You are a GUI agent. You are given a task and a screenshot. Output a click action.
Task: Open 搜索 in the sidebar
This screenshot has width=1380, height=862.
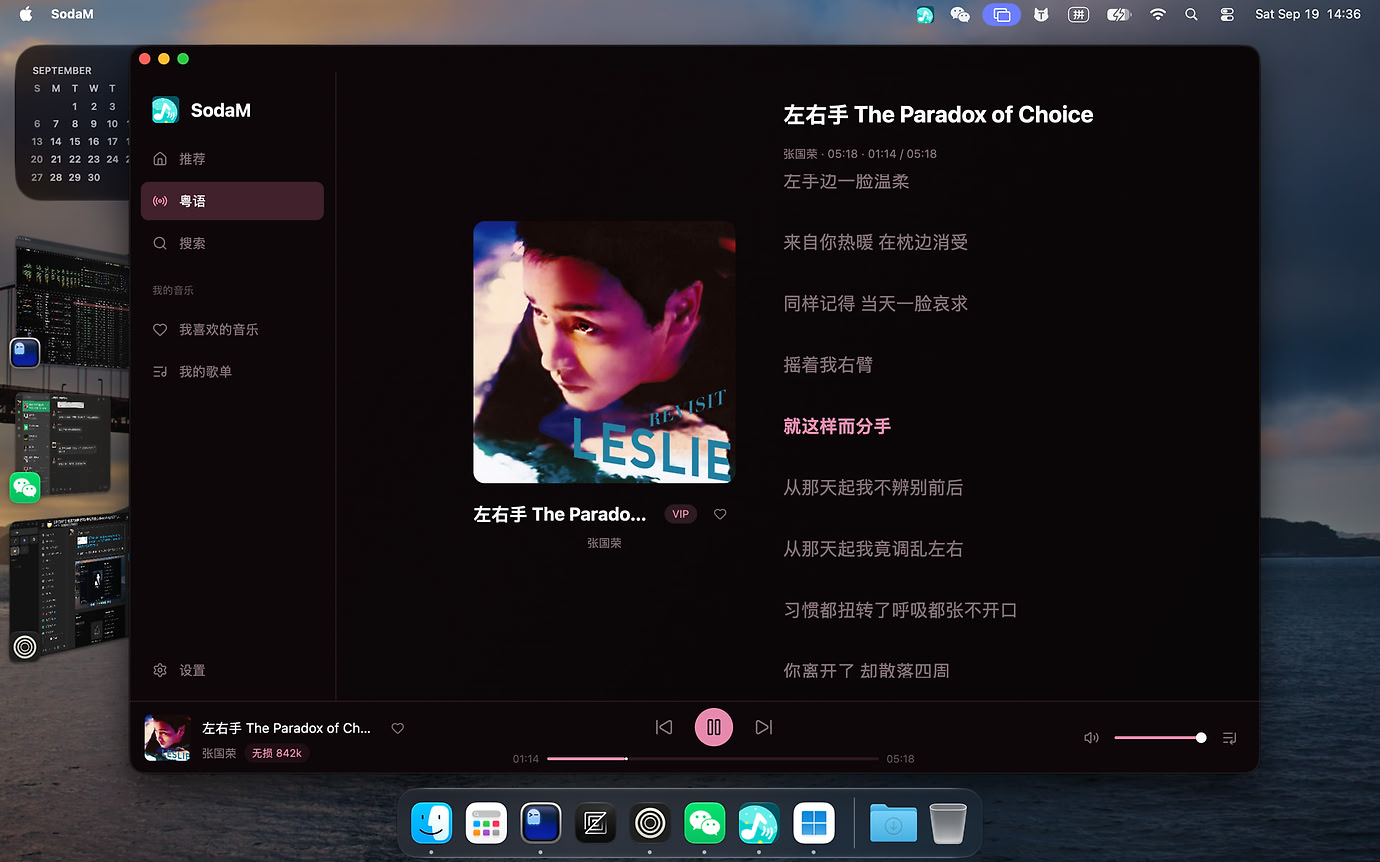[x=232, y=243]
